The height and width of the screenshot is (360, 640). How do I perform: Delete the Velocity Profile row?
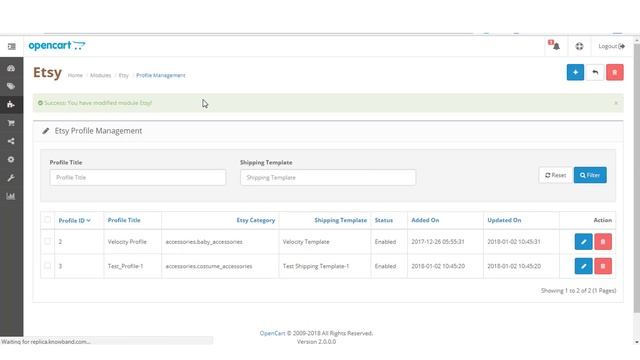[x=603, y=242]
